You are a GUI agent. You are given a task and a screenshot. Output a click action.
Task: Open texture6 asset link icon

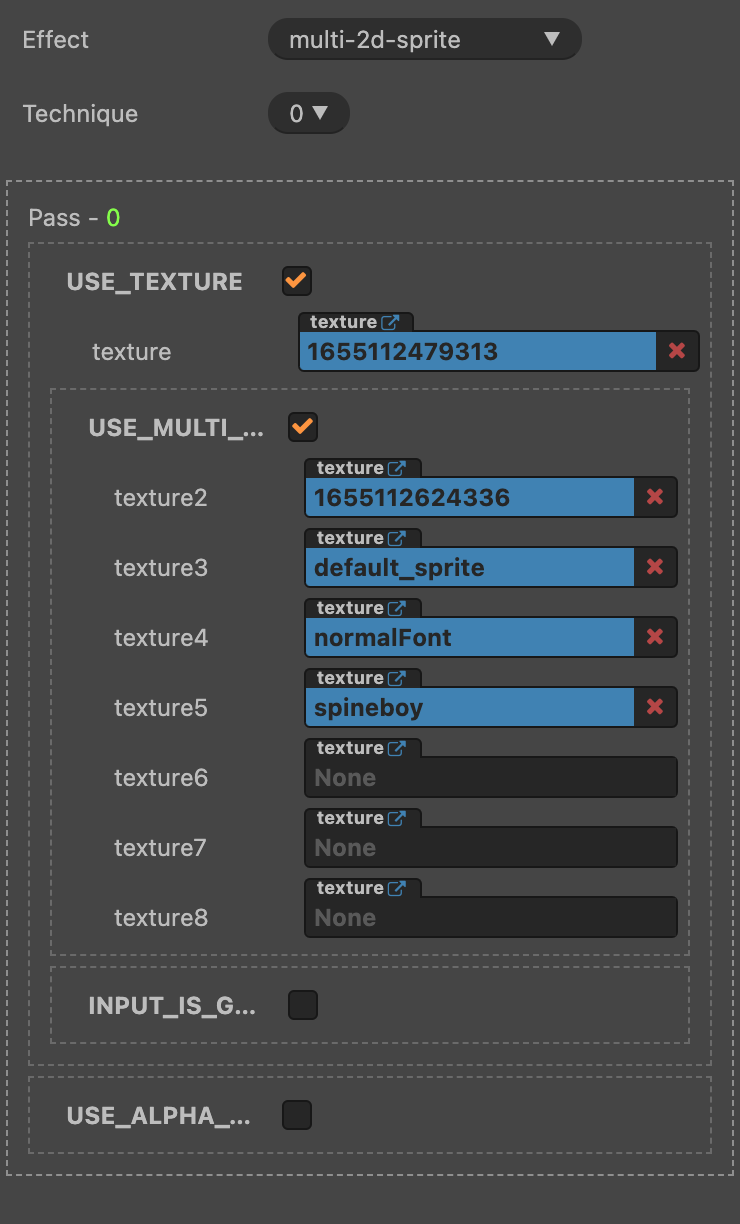click(398, 748)
